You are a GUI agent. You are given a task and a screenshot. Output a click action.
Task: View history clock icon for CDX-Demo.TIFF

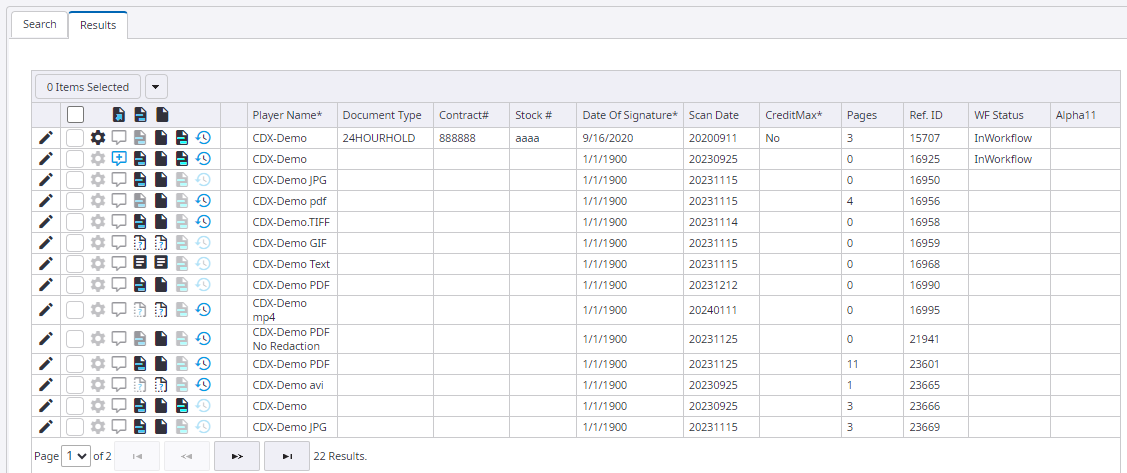click(x=203, y=222)
